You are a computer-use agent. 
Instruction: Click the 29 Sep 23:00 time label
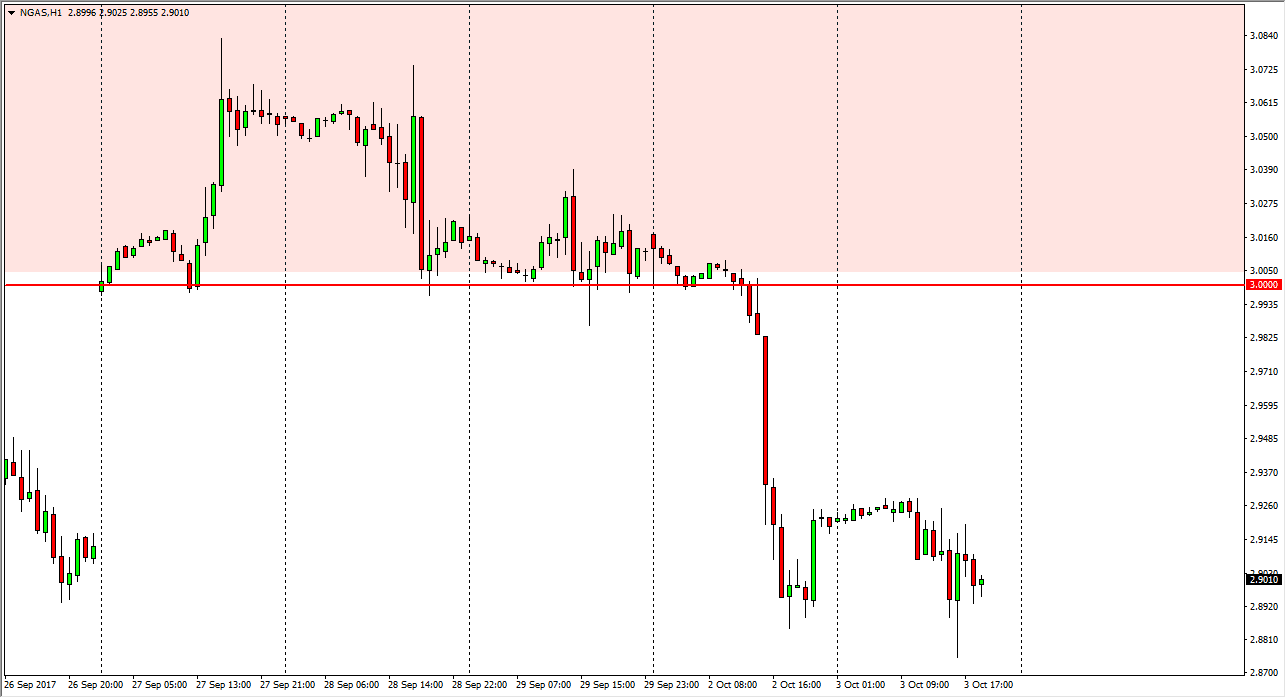coord(669,685)
